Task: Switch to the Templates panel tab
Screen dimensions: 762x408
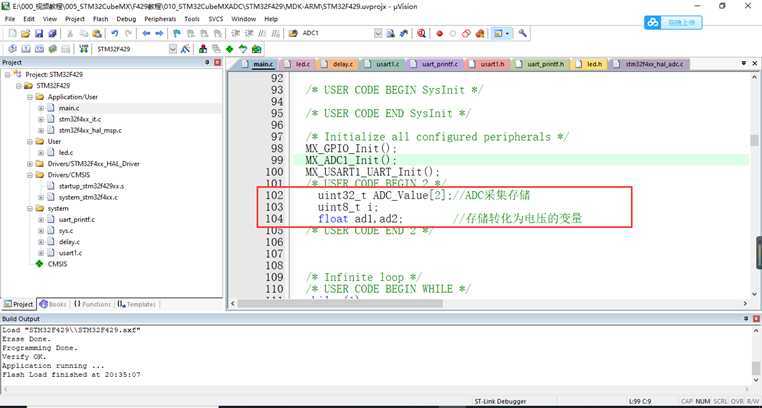Action: 137,304
